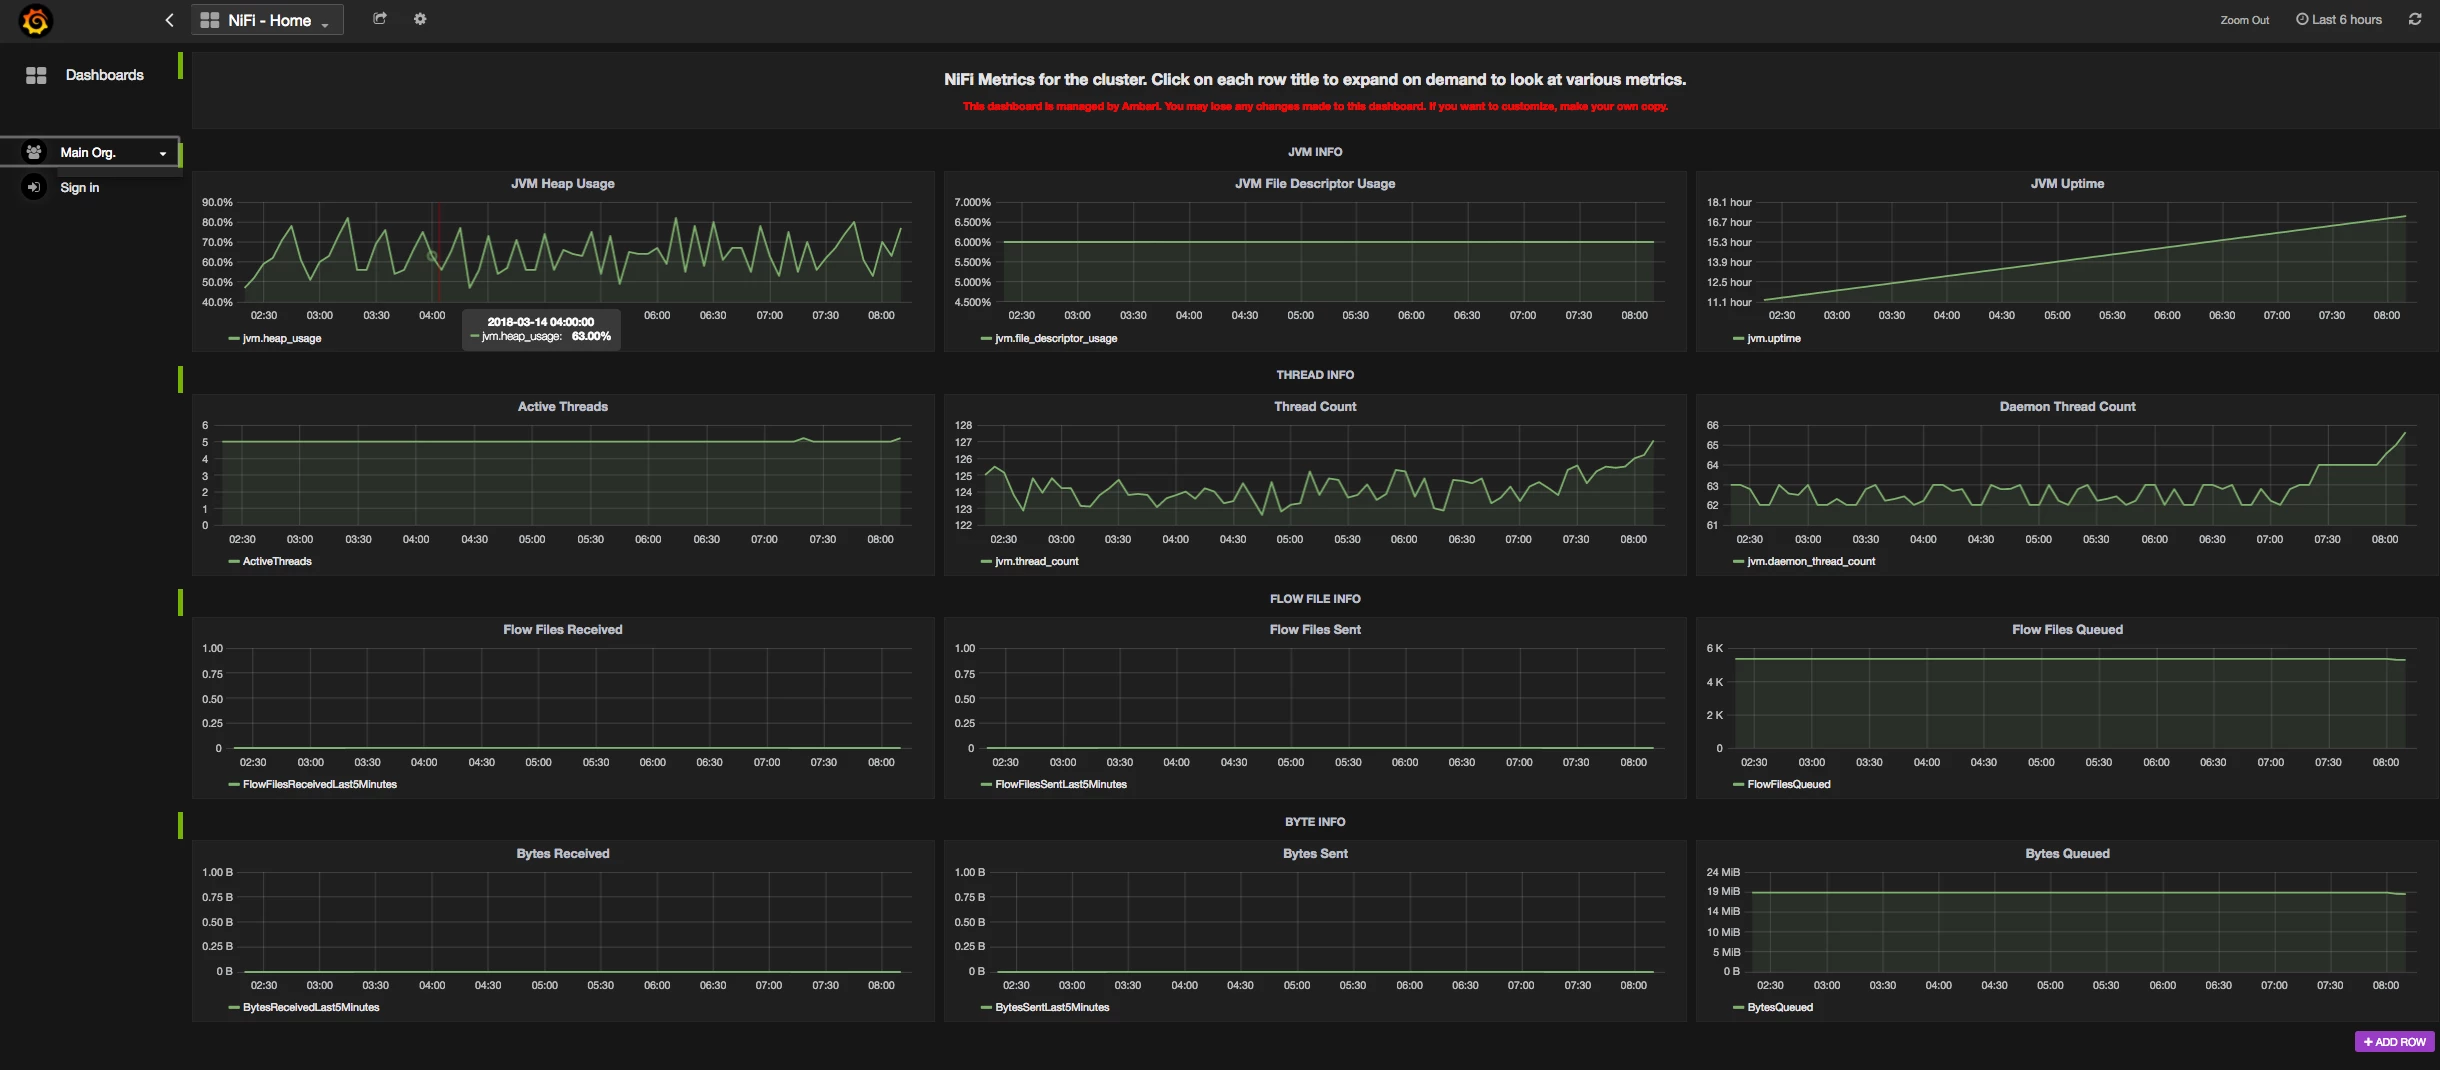Open the Bytes Sent panel title menu

coord(1315,854)
